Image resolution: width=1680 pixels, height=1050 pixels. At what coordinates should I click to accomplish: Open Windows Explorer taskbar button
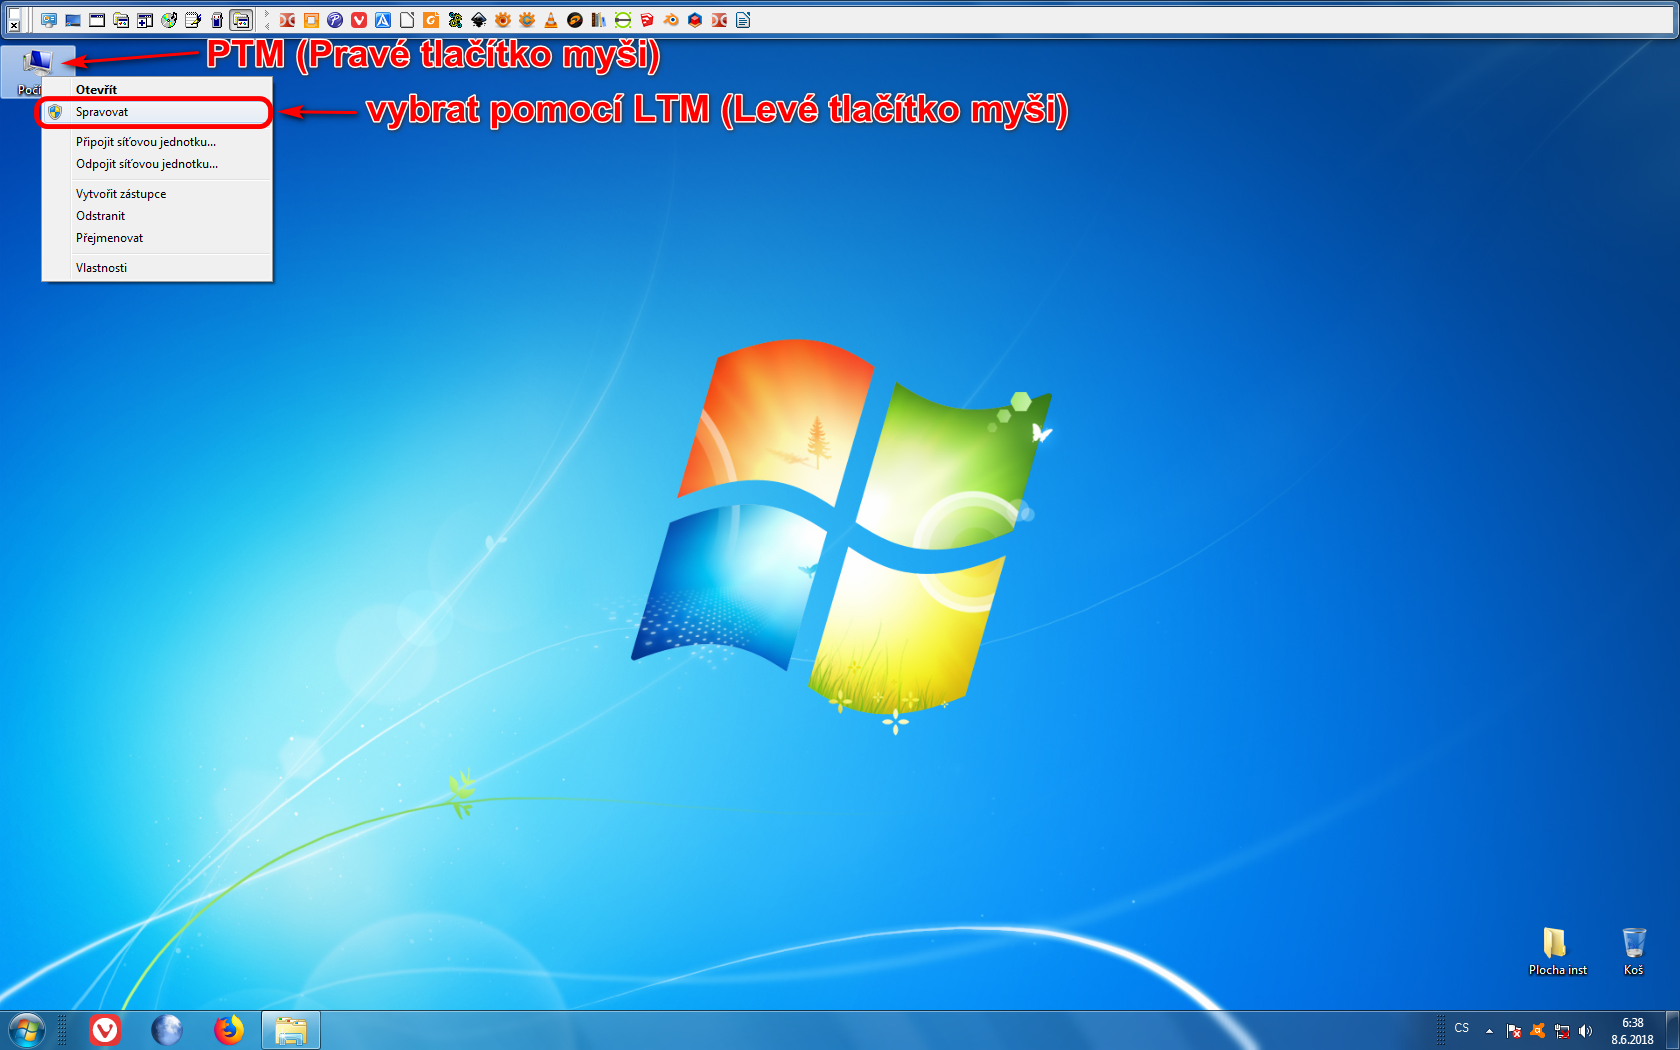291,1030
